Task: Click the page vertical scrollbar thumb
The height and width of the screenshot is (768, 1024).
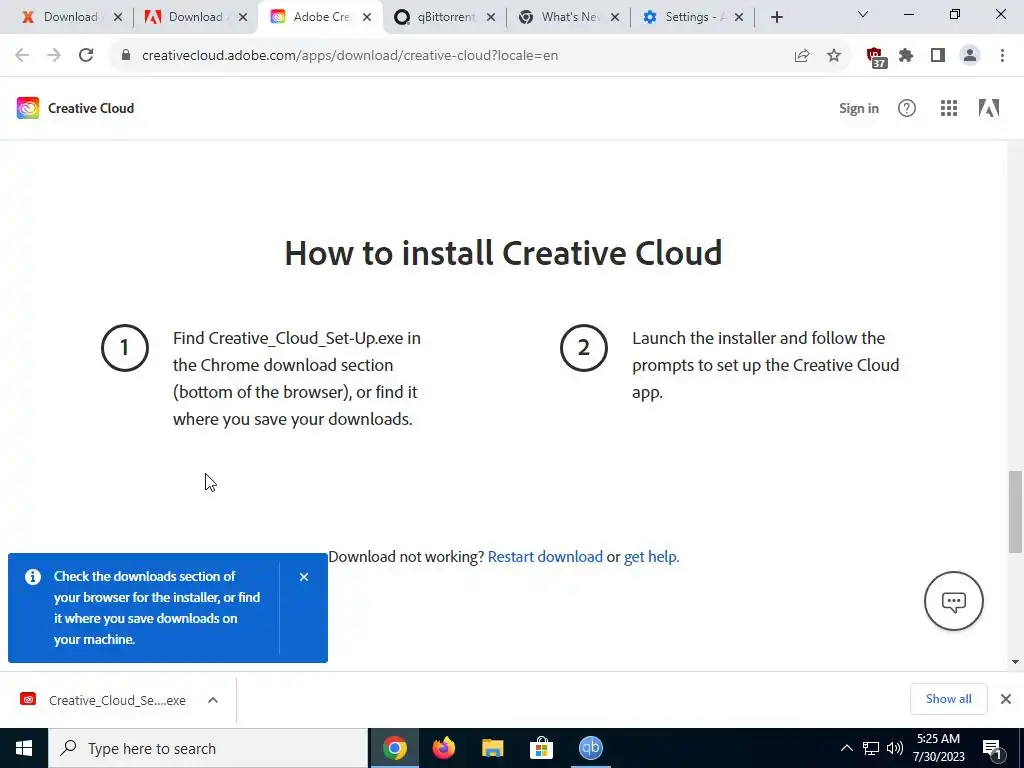Action: 1015,511
